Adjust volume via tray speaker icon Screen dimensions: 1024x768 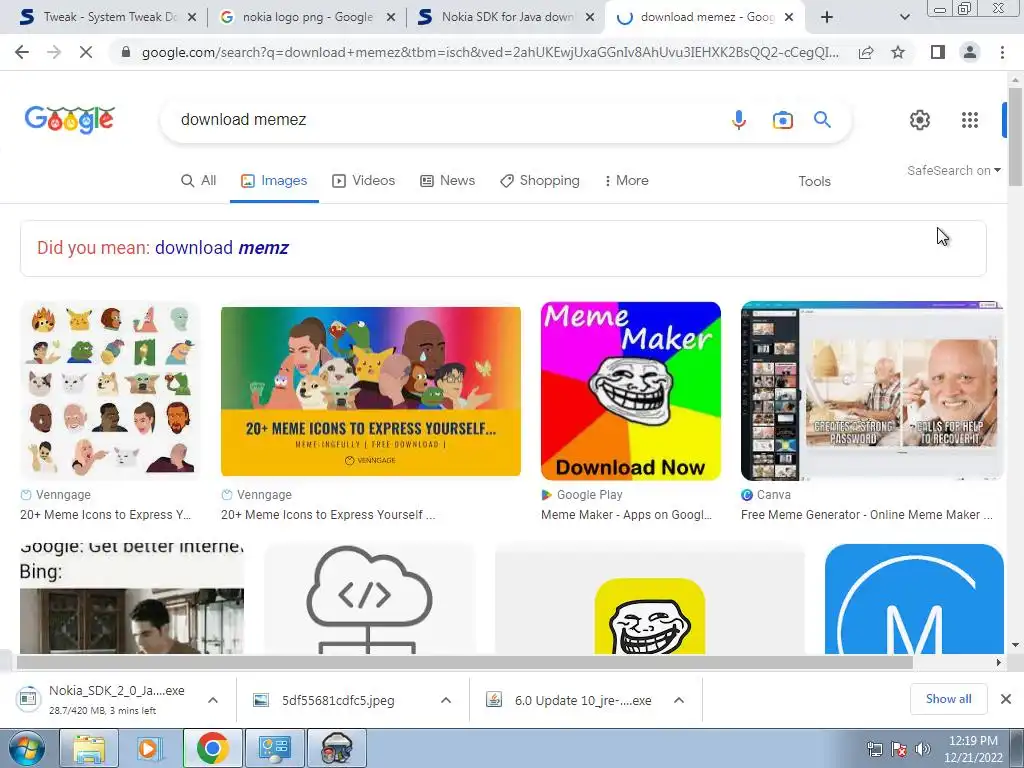pyautogui.click(x=922, y=749)
